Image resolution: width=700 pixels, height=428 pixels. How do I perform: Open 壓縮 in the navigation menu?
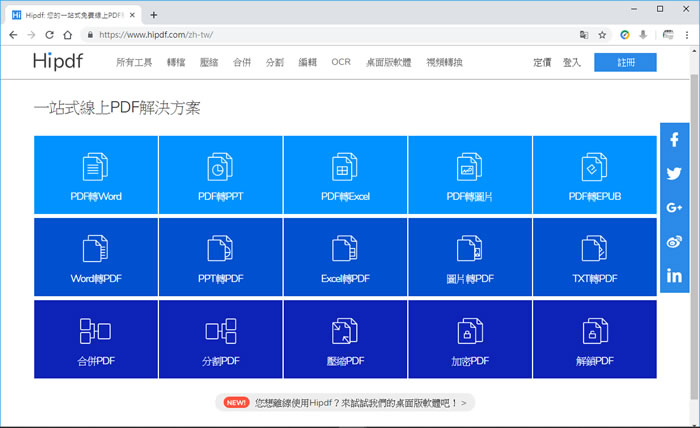click(209, 62)
